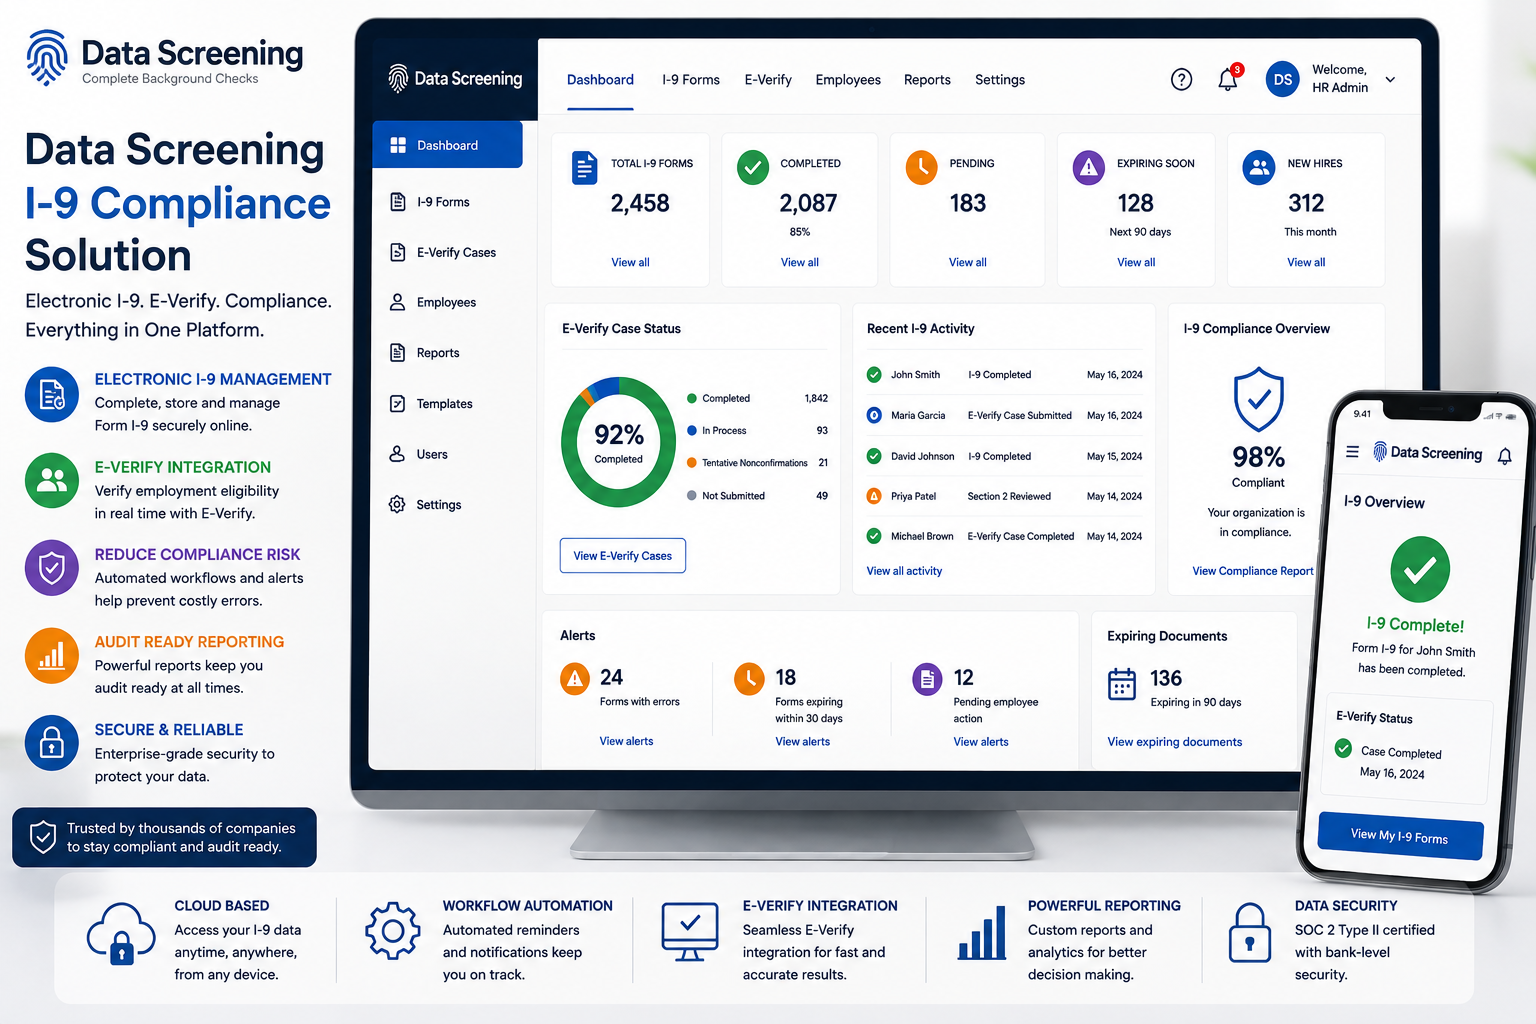Click Priya Patel's orange activity icon
The height and width of the screenshot is (1024, 1536).
coord(874,496)
